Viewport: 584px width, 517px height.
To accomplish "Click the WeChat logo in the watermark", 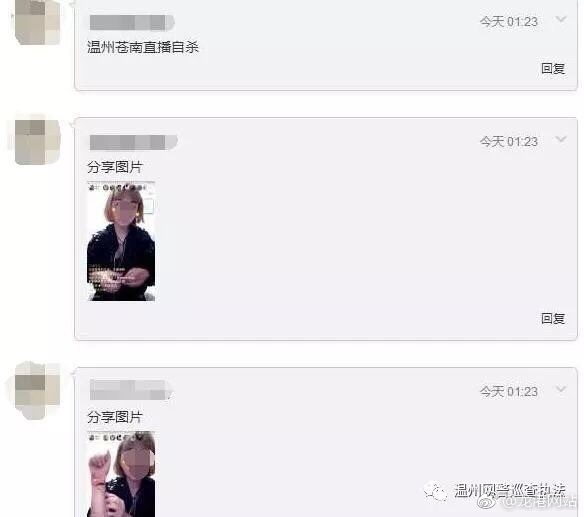I will (x=435, y=492).
